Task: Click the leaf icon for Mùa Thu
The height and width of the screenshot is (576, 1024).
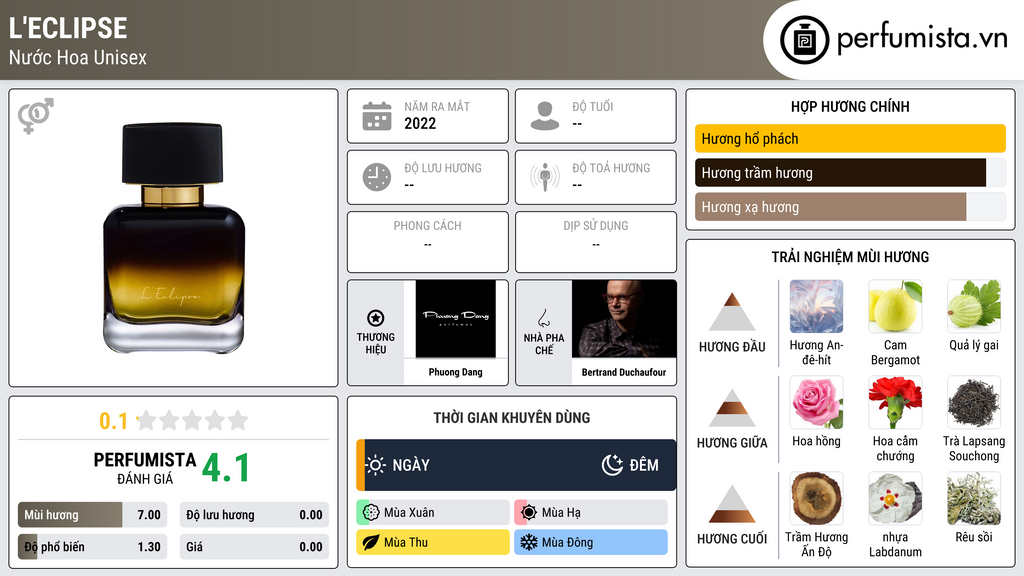Action: 371,542
